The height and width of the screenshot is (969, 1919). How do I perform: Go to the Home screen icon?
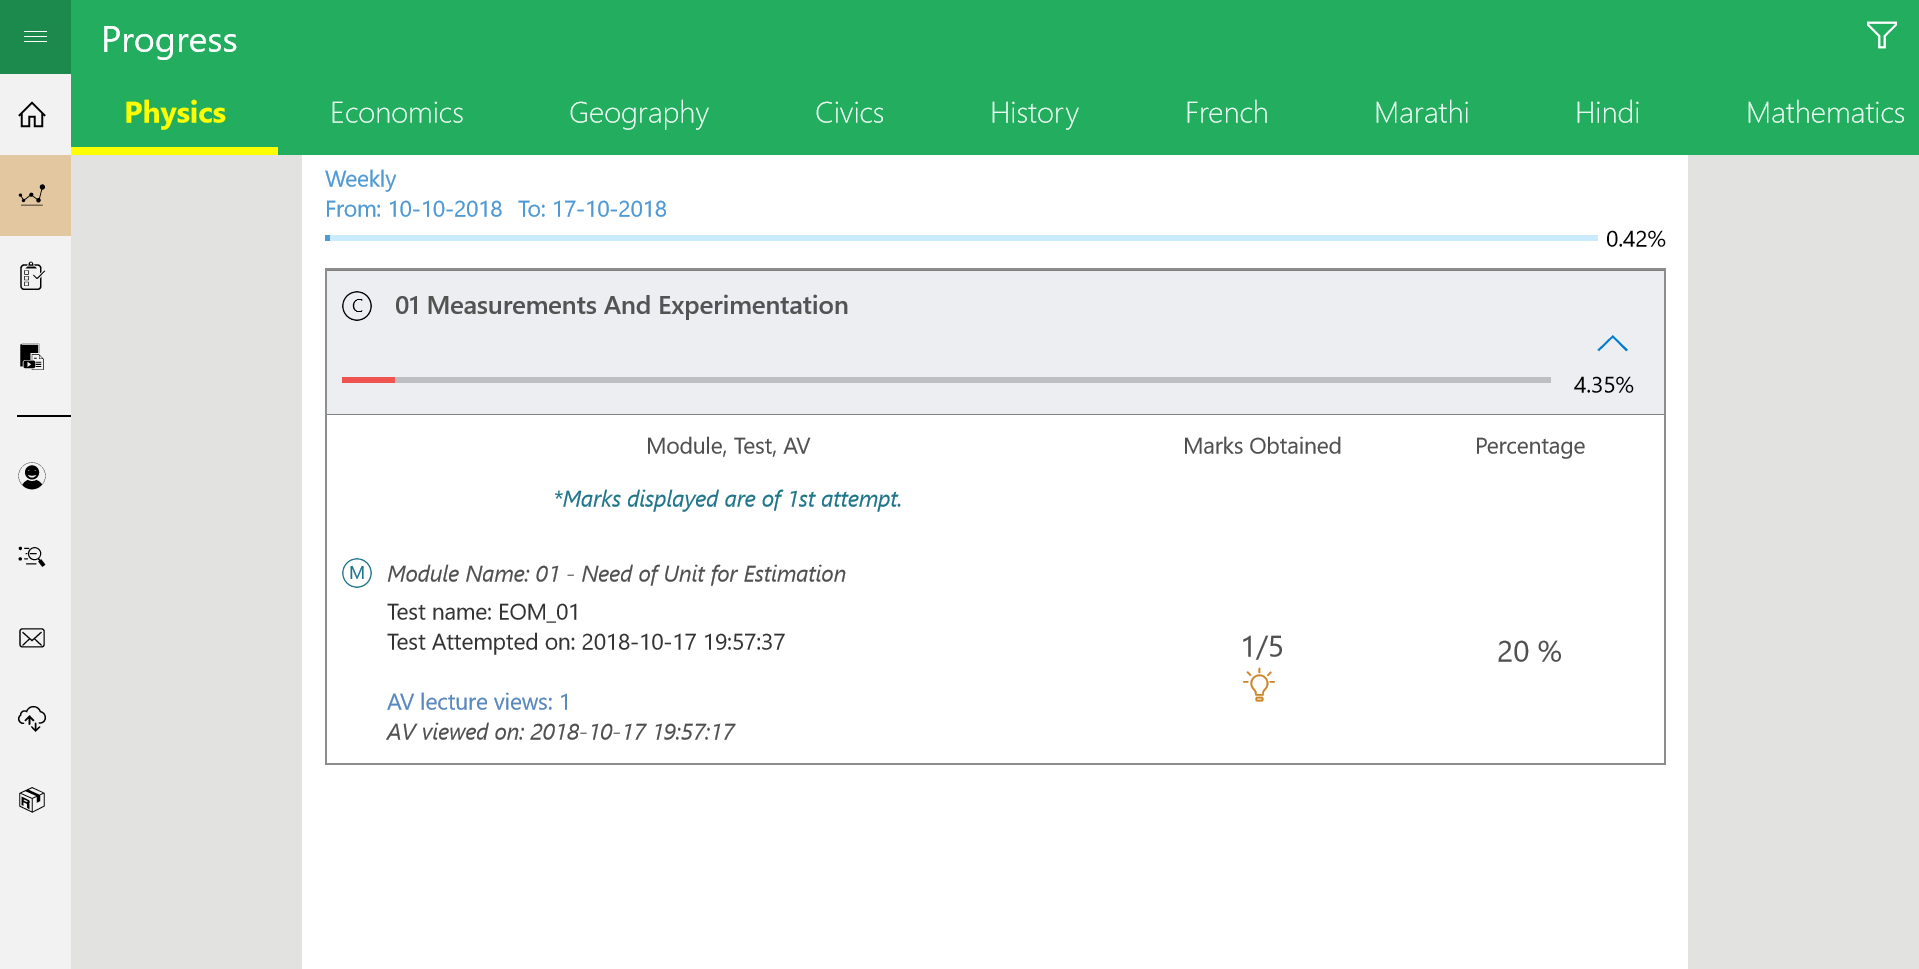pos(33,115)
